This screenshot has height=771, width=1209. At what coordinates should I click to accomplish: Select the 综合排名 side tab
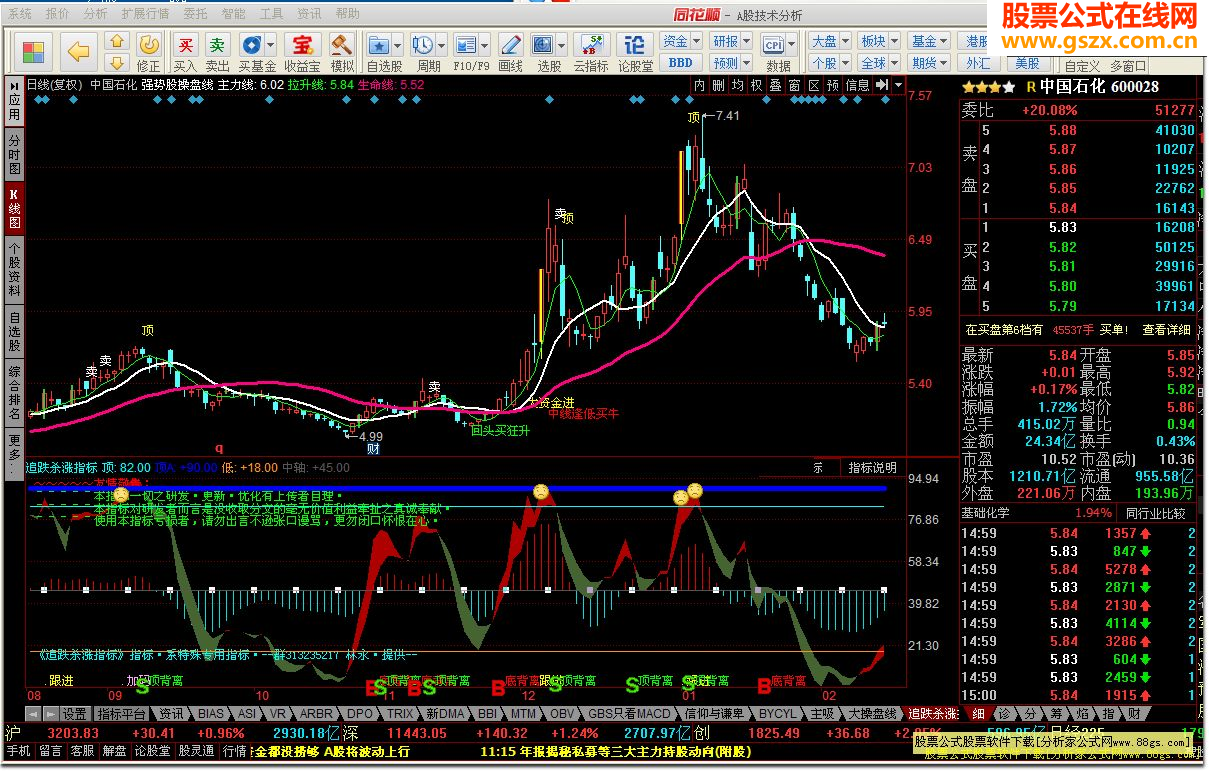point(14,392)
